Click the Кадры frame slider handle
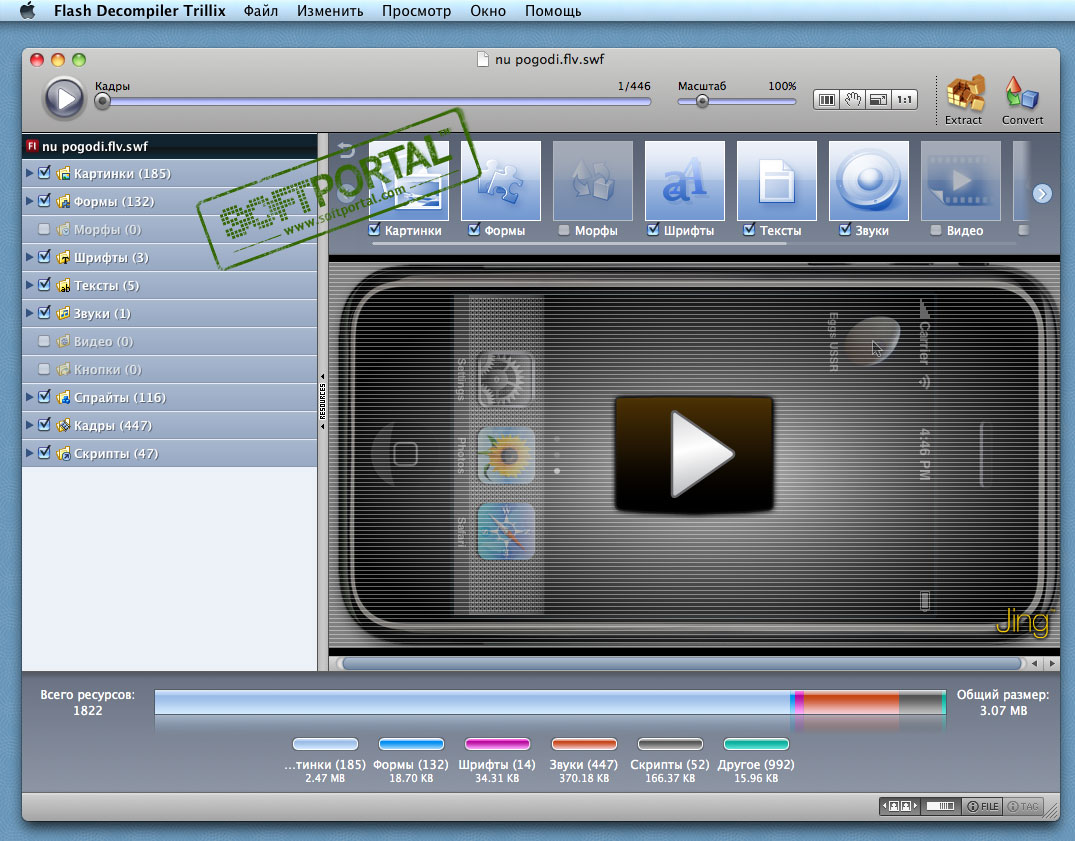 pyautogui.click(x=102, y=101)
